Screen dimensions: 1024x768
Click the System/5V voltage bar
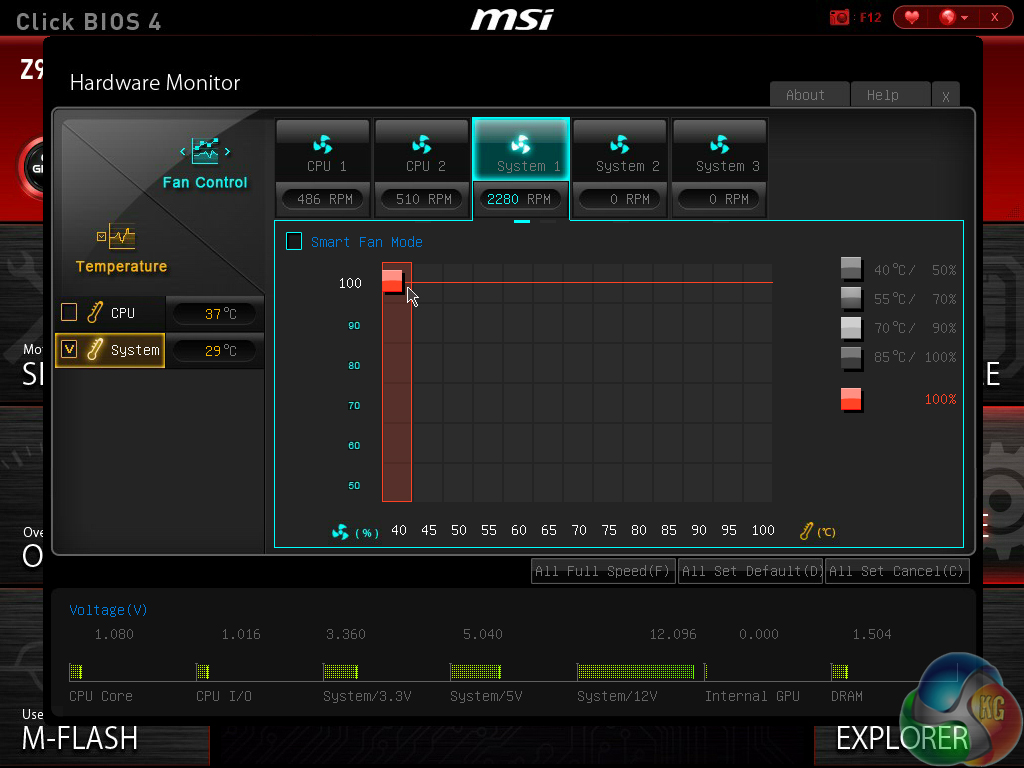click(475, 671)
